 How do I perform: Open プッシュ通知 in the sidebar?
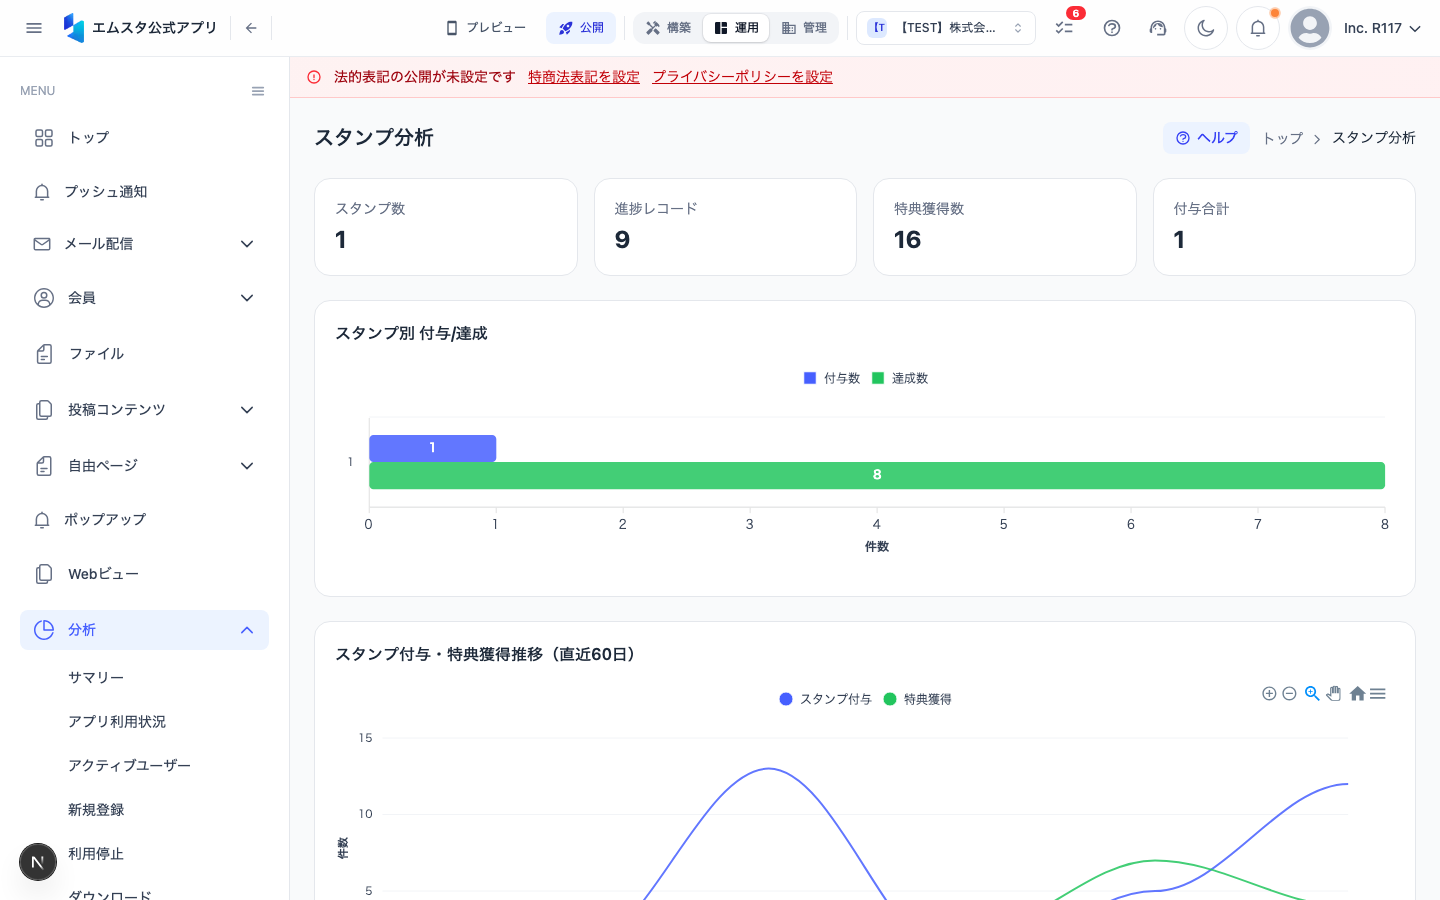(144, 192)
